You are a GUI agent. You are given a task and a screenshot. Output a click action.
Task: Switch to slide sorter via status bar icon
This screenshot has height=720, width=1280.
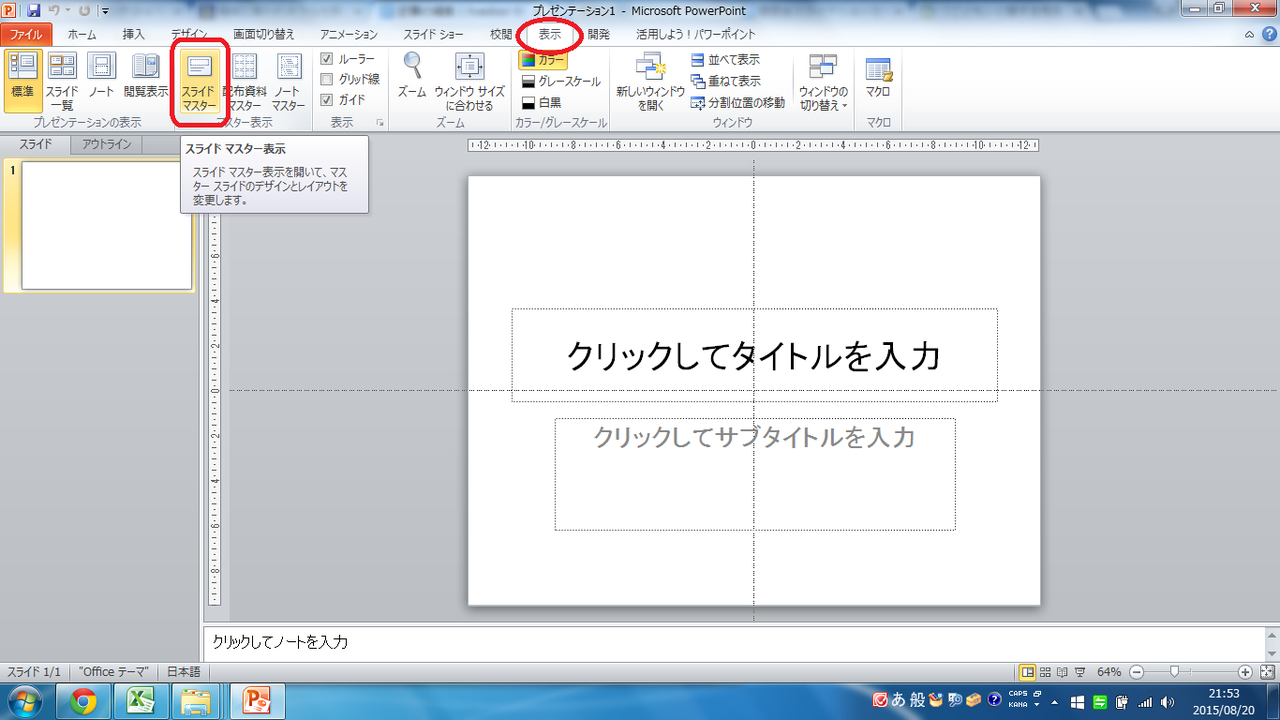(x=1045, y=672)
